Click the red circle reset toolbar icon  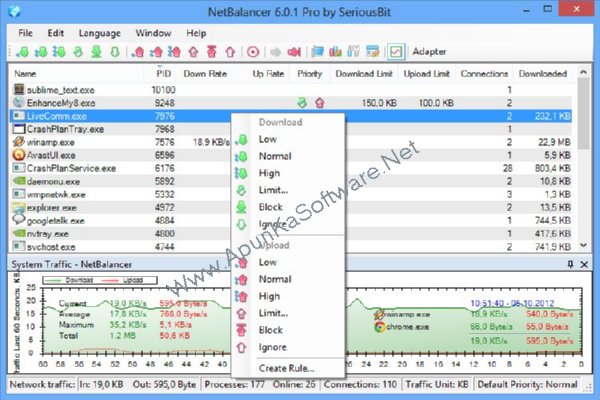(253, 52)
